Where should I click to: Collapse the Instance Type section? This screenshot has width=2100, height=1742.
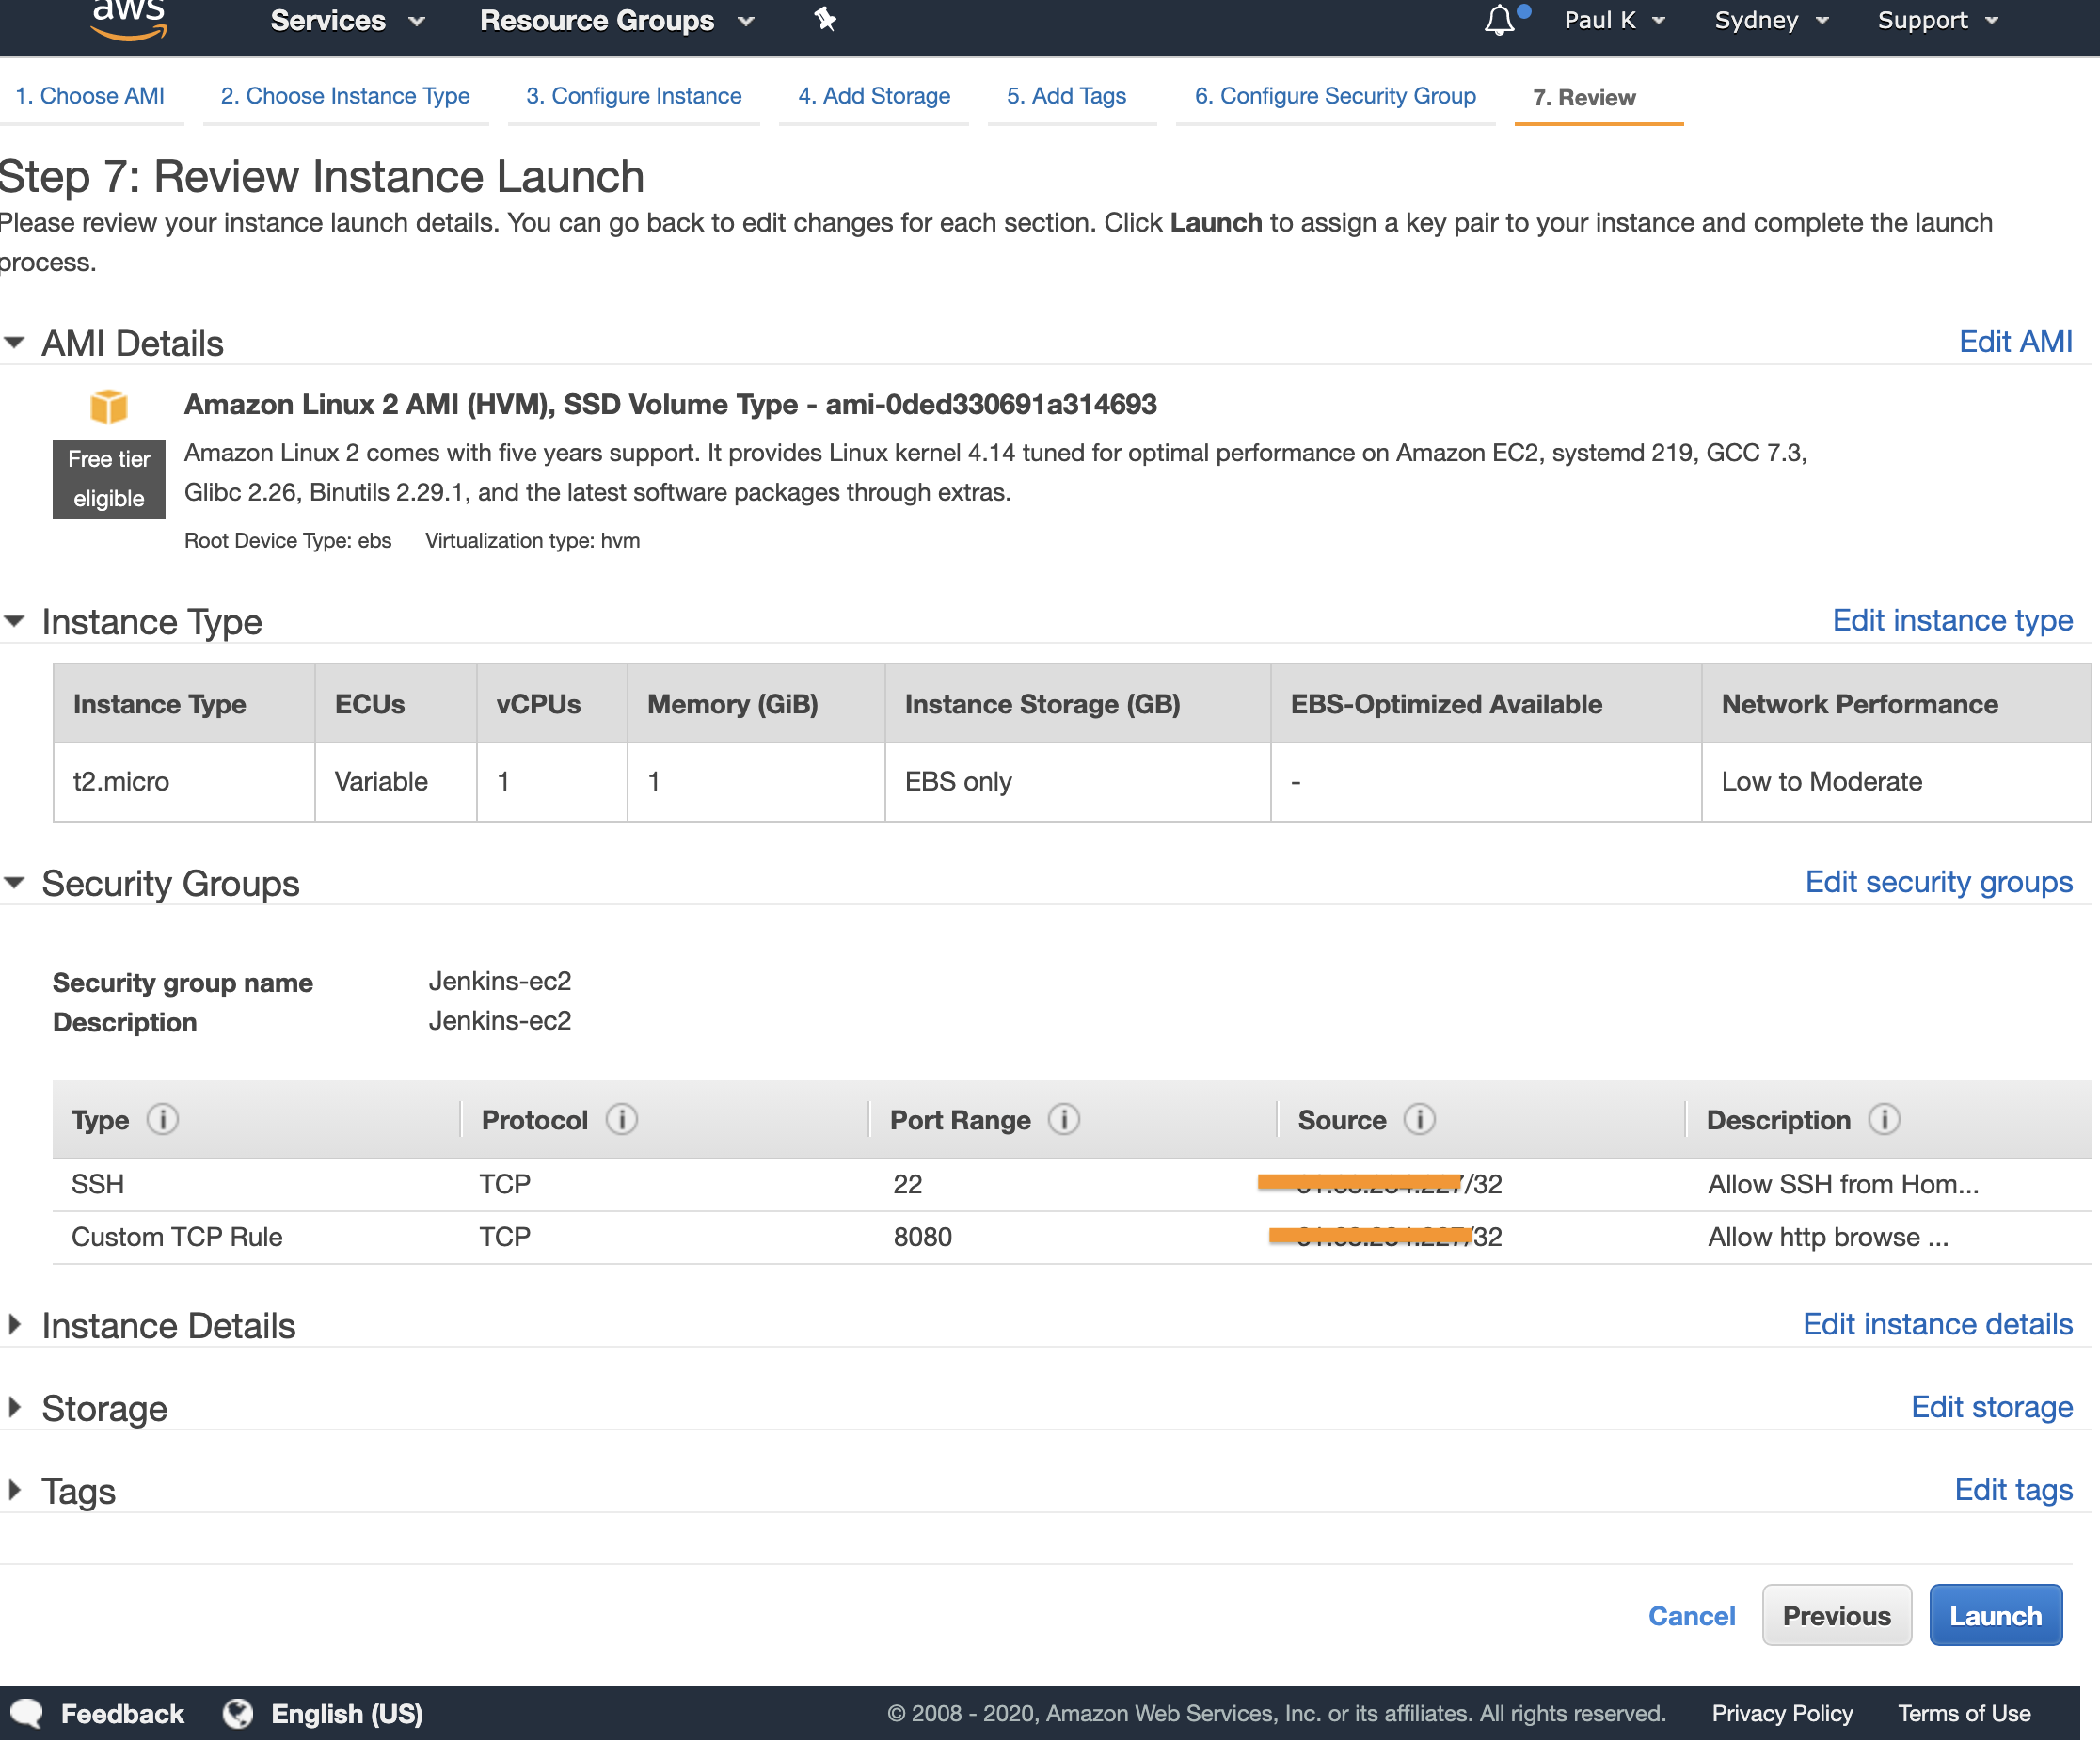tap(15, 621)
